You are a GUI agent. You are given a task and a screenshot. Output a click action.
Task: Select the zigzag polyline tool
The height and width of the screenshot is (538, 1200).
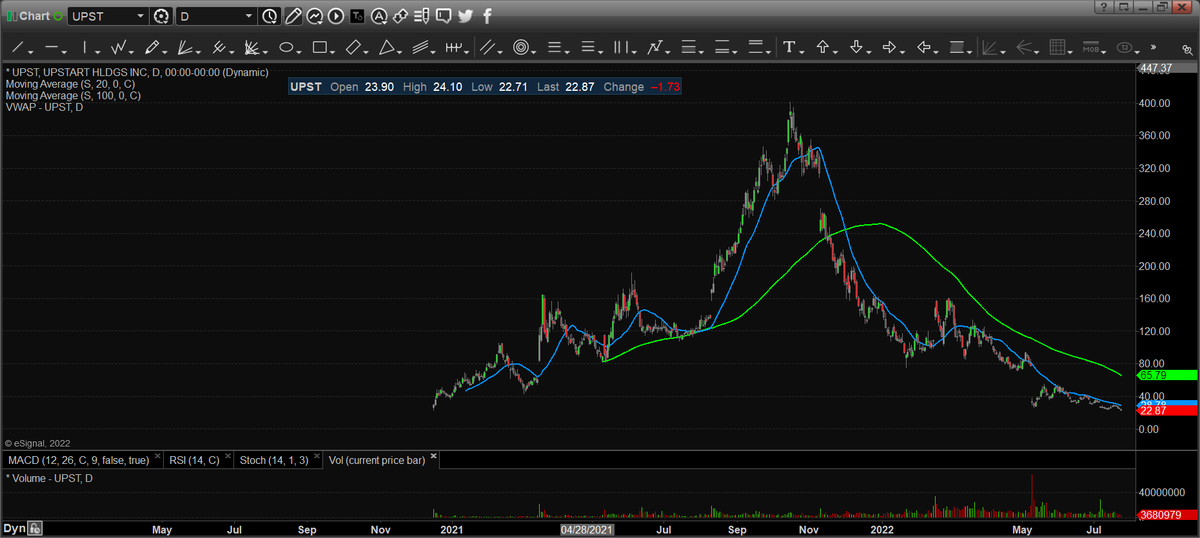pyautogui.click(x=118, y=47)
